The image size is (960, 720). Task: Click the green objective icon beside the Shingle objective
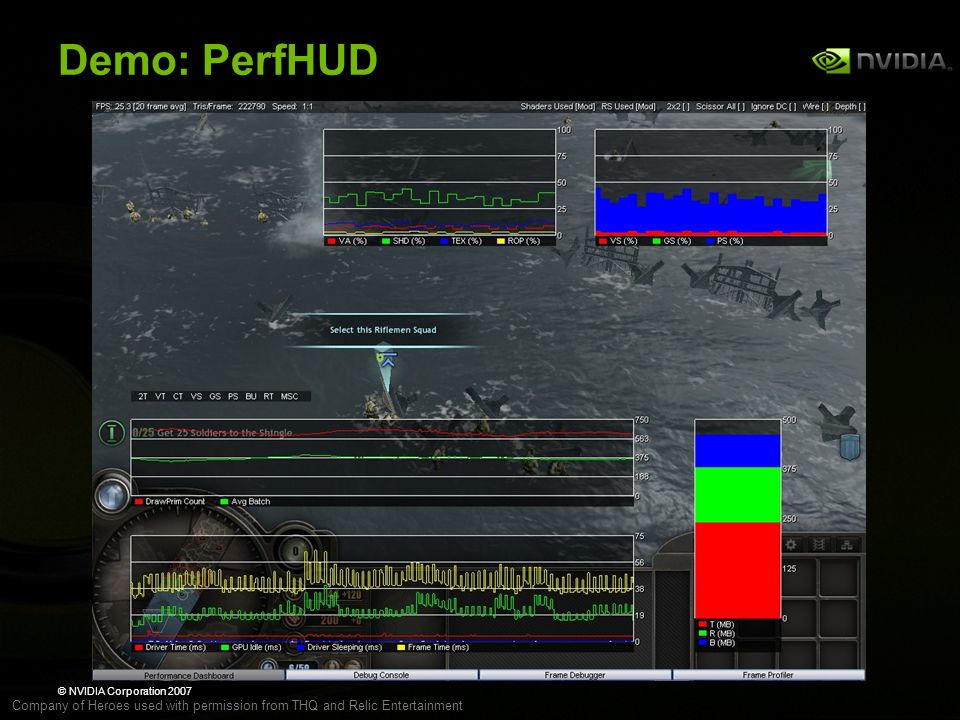111,432
